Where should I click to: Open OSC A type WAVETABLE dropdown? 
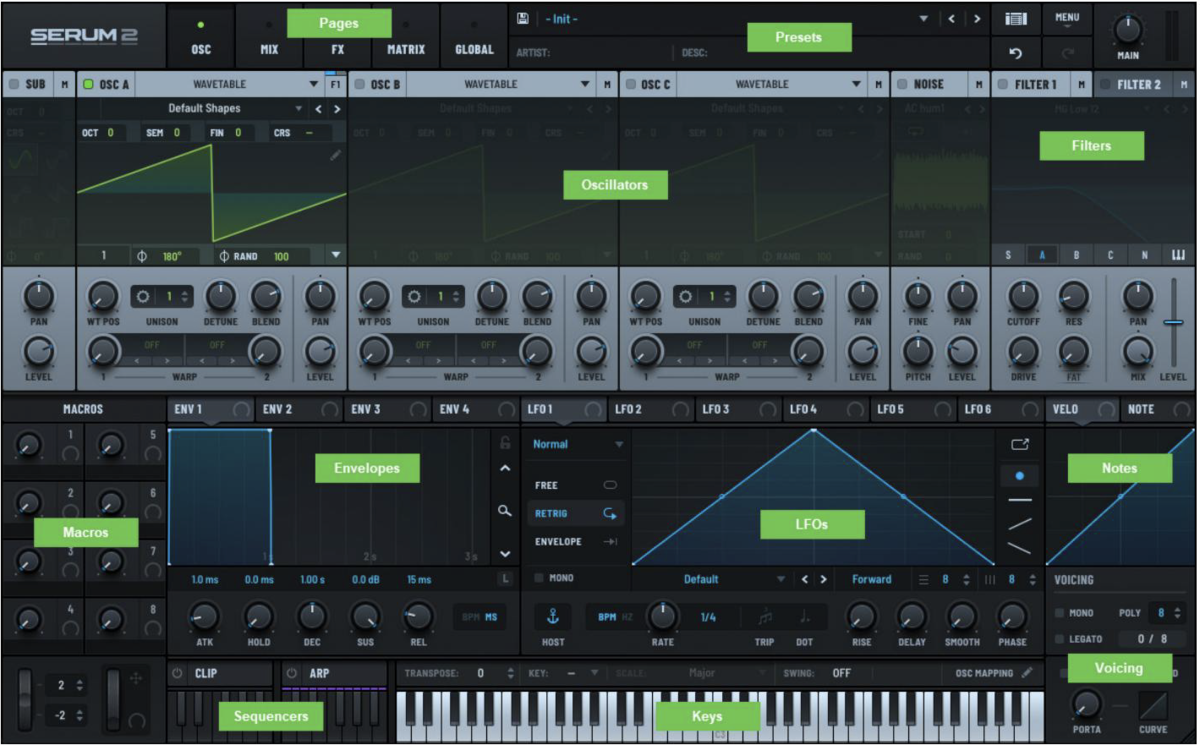point(314,84)
